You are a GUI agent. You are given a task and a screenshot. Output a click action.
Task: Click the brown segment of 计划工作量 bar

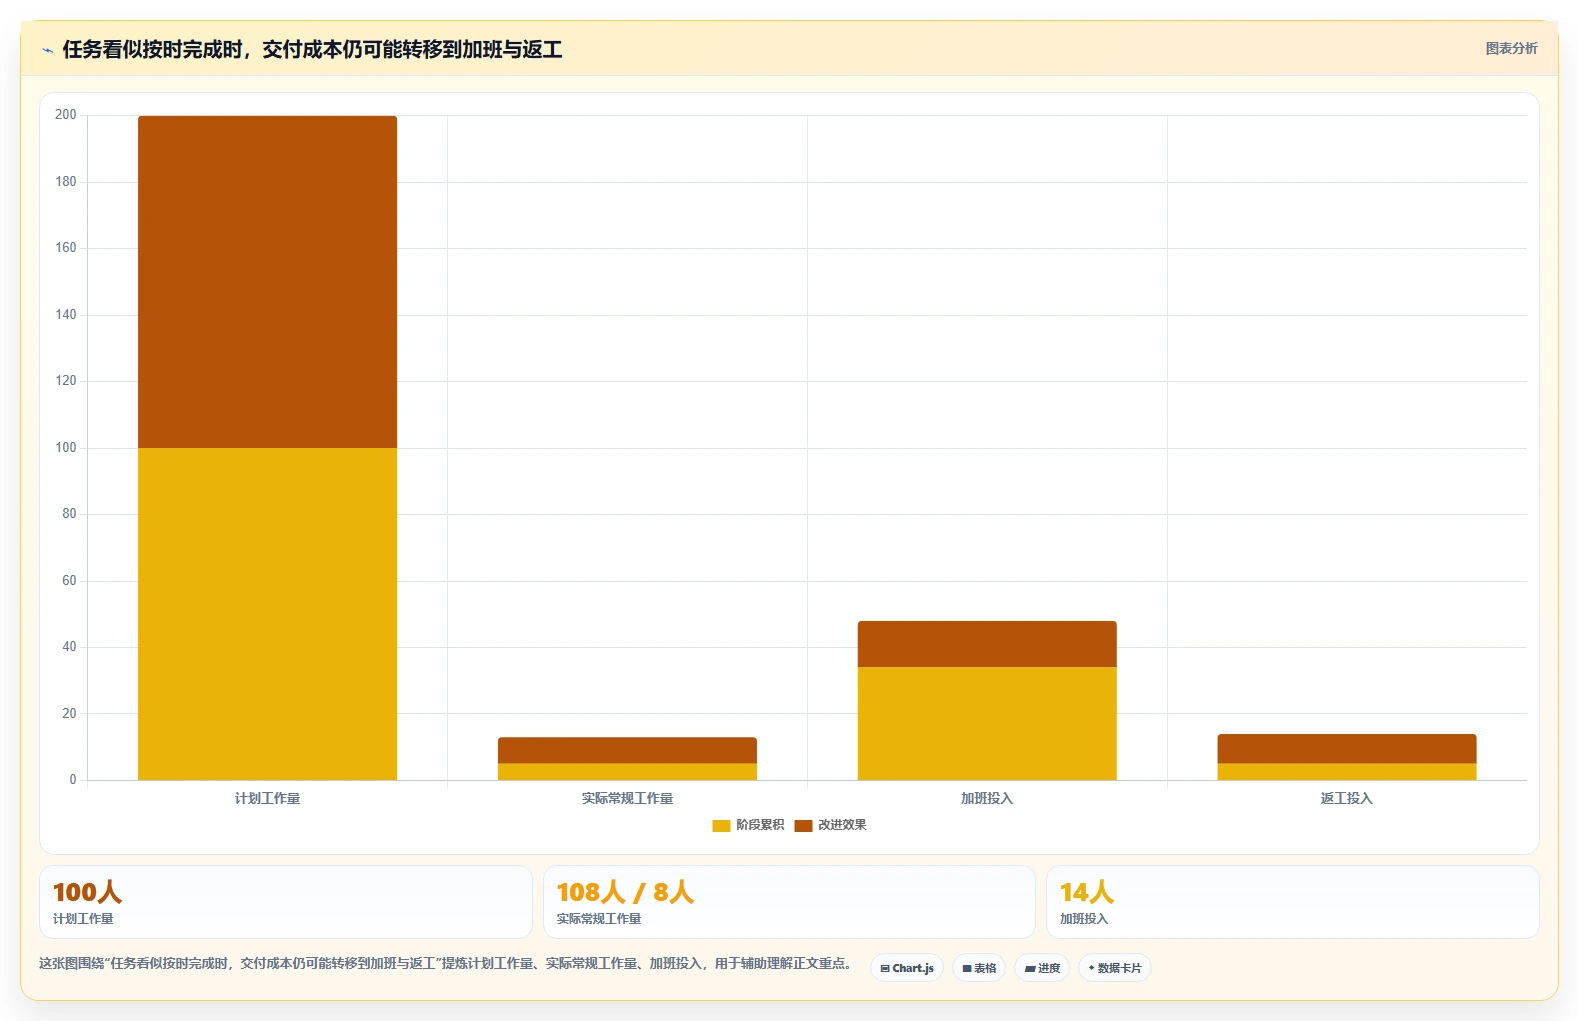[267, 282]
